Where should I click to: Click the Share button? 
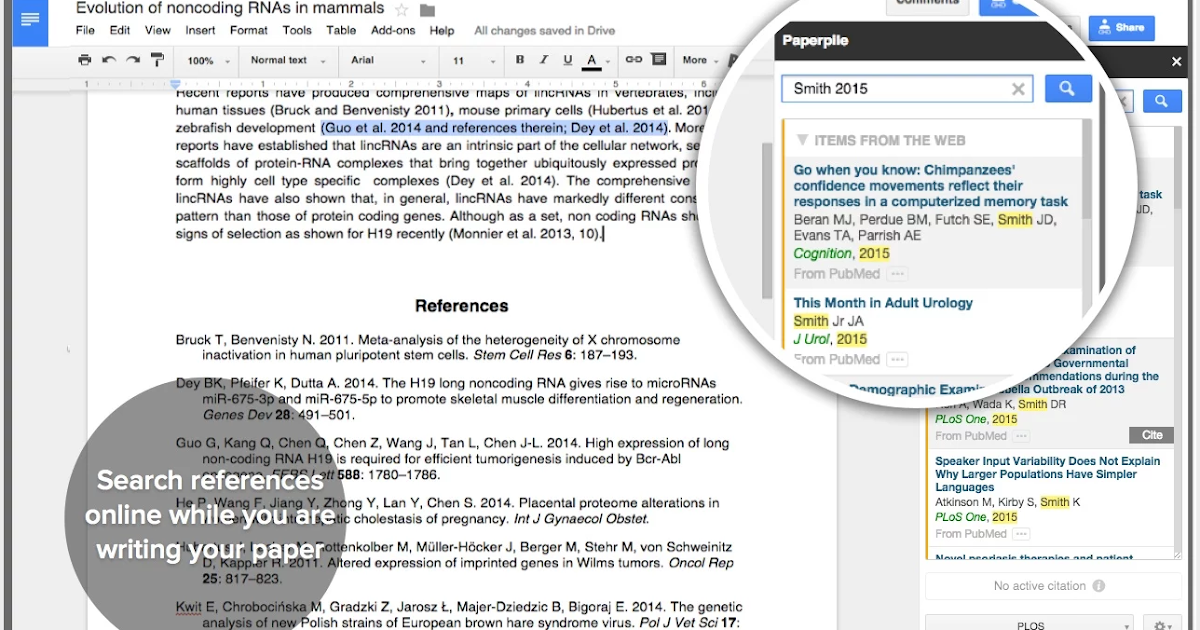coord(1121,28)
